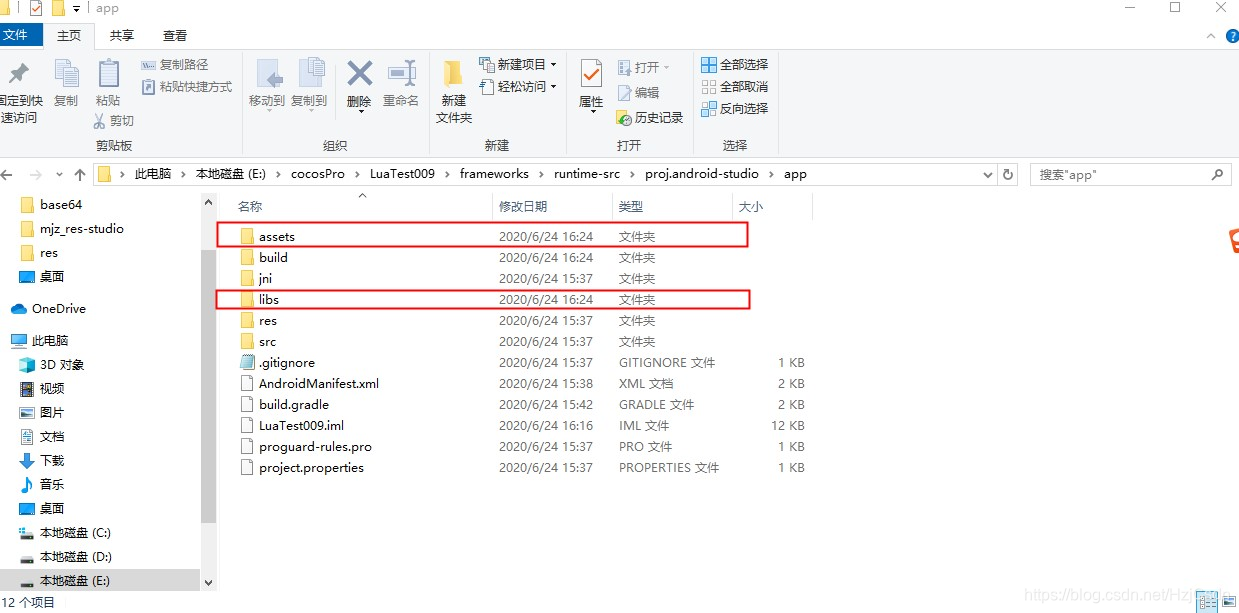
Task: Switch to the View ribbon tab
Action: click(x=175, y=35)
